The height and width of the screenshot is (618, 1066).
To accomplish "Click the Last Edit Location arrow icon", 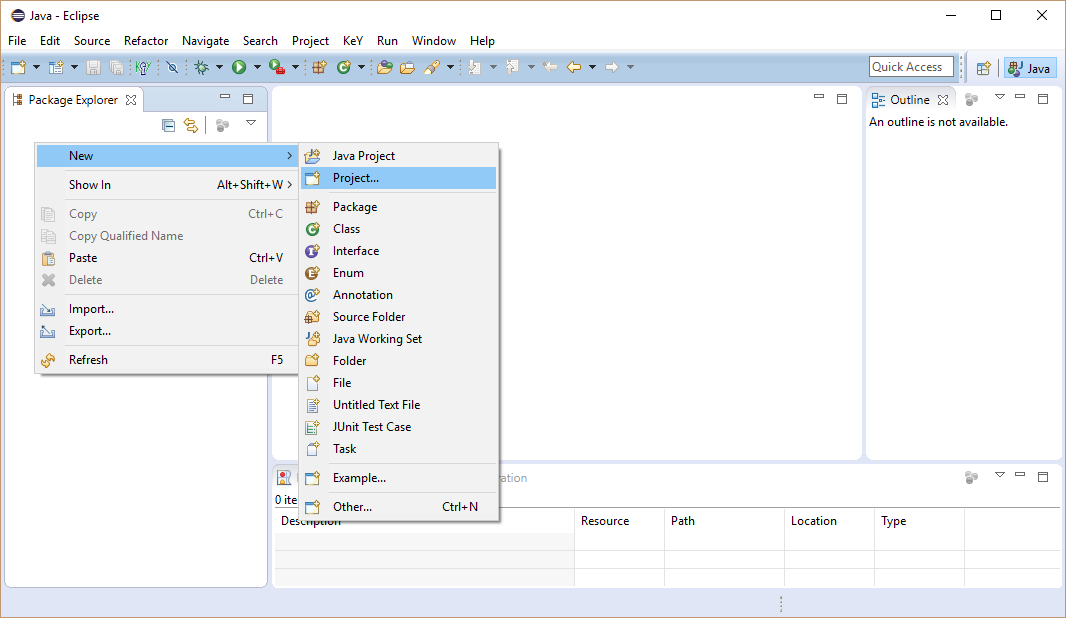I will point(550,67).
